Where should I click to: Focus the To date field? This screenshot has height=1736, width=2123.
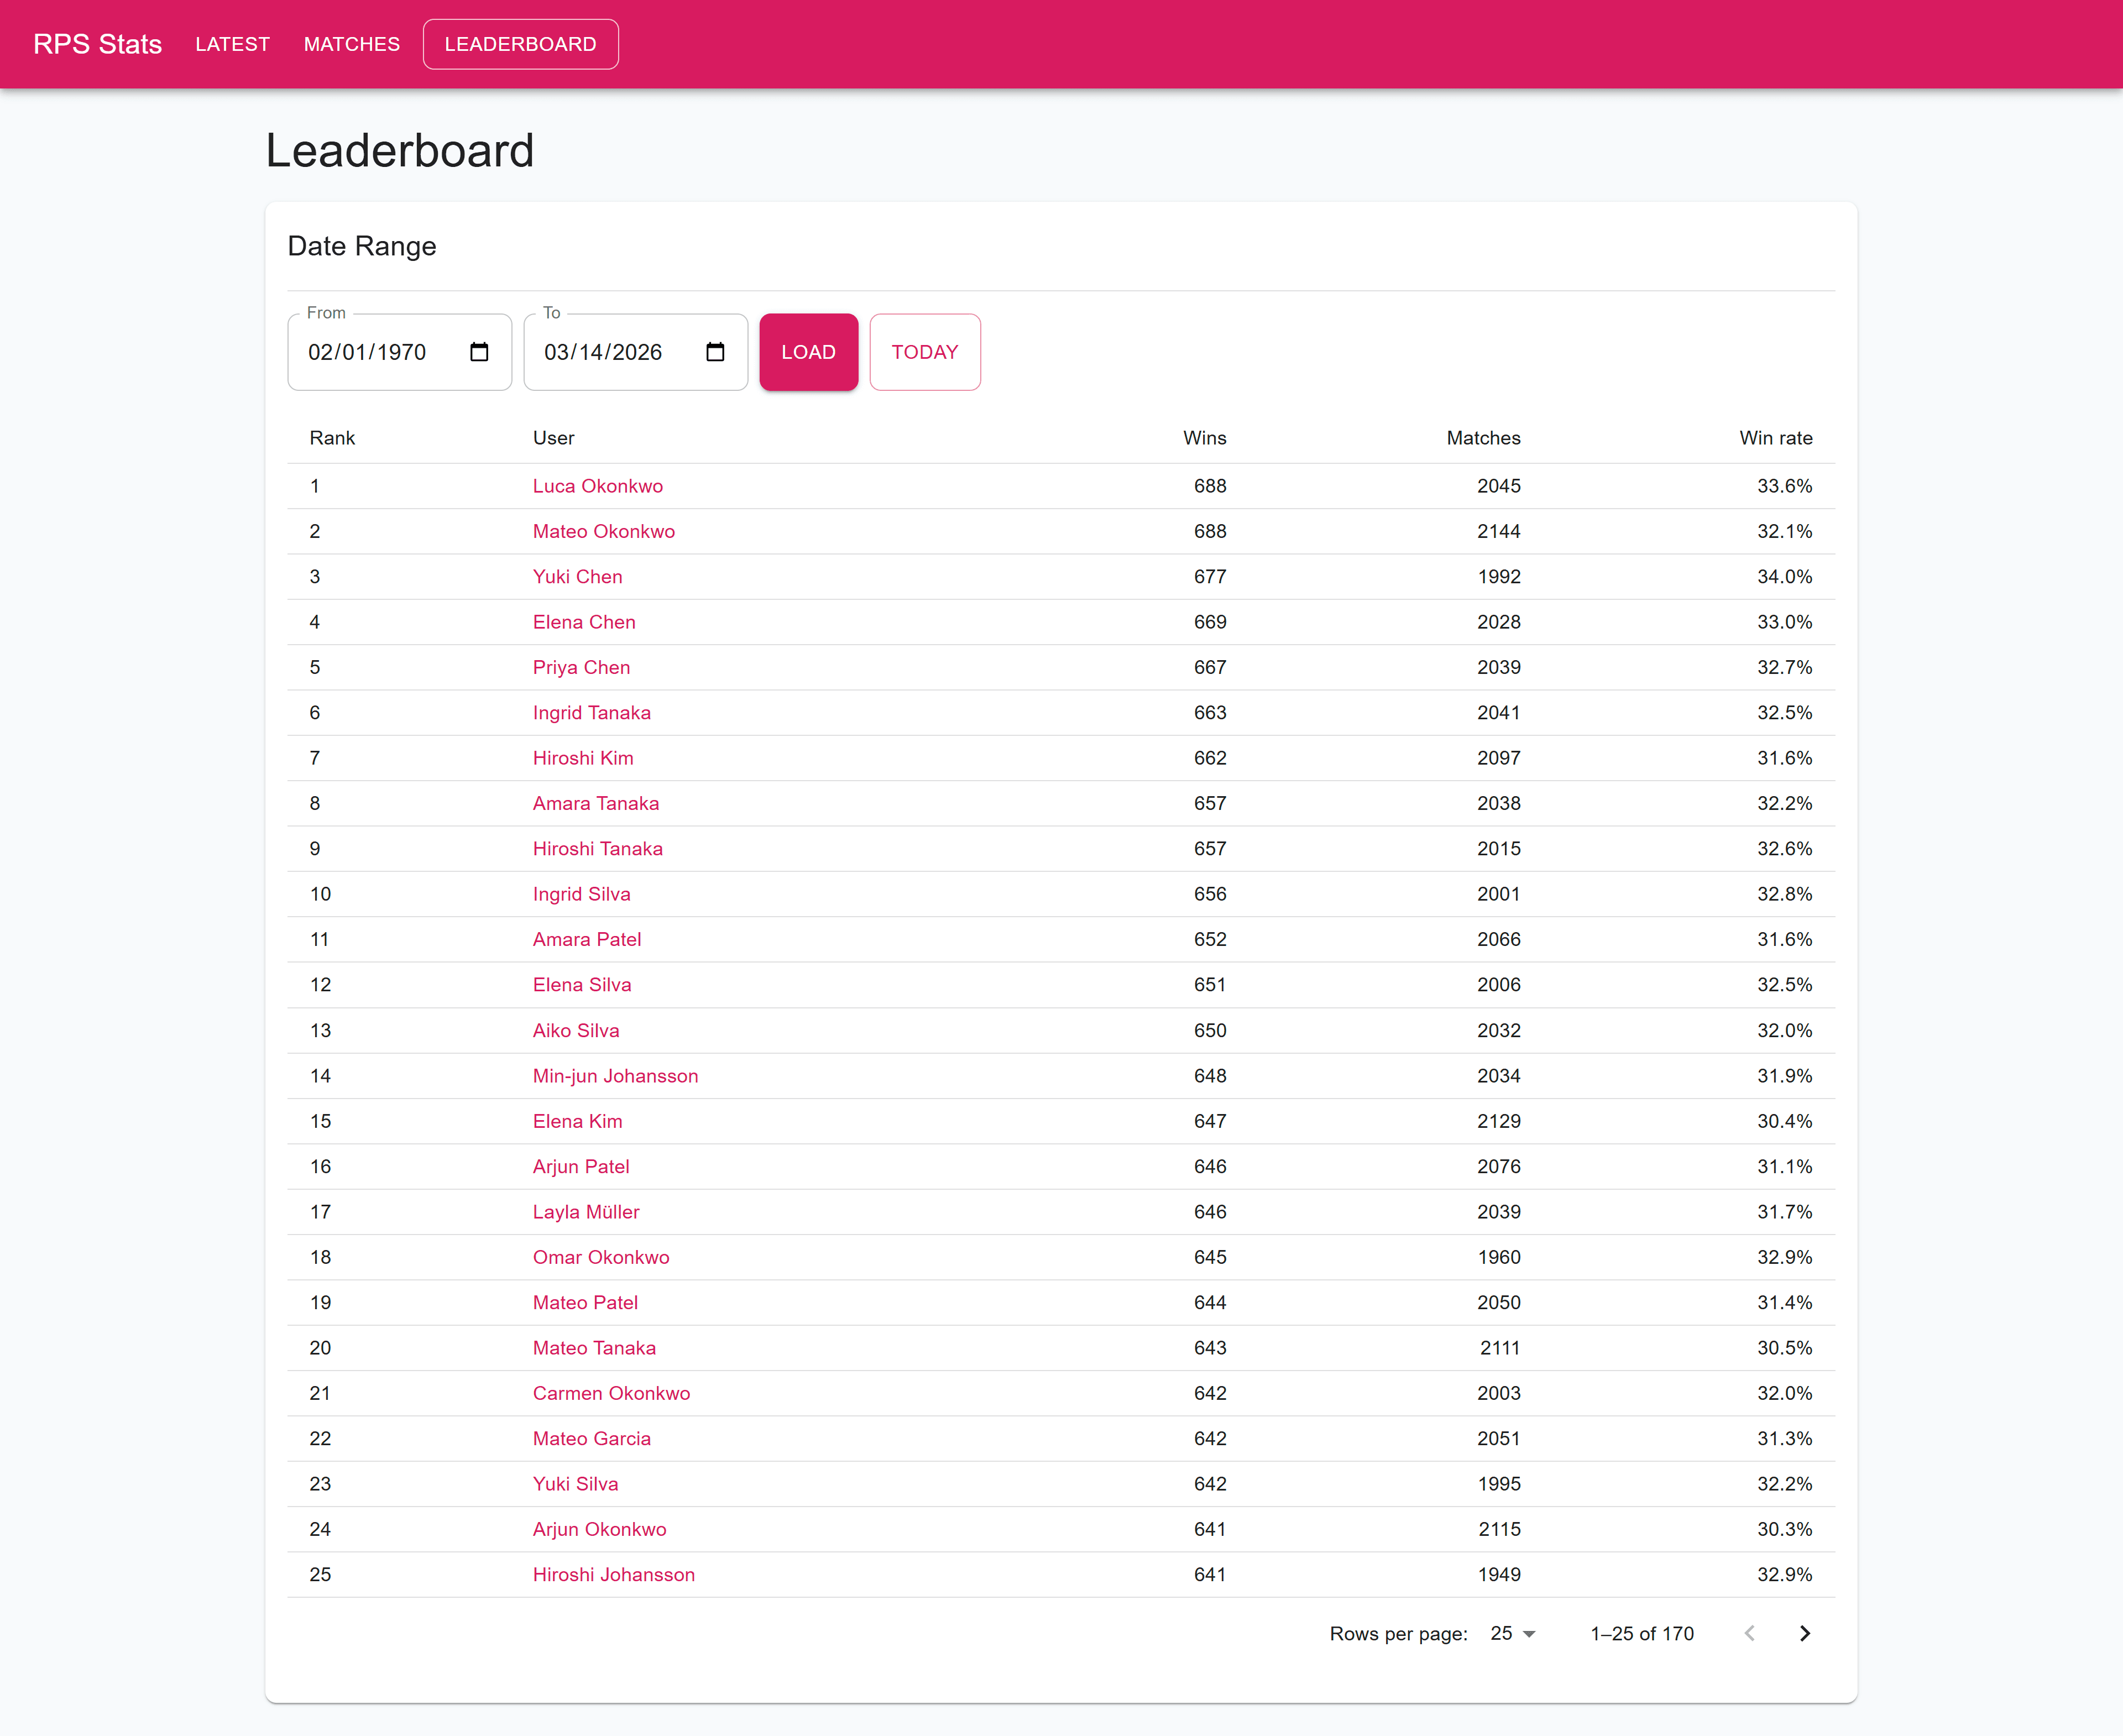(x=635, y=352)
